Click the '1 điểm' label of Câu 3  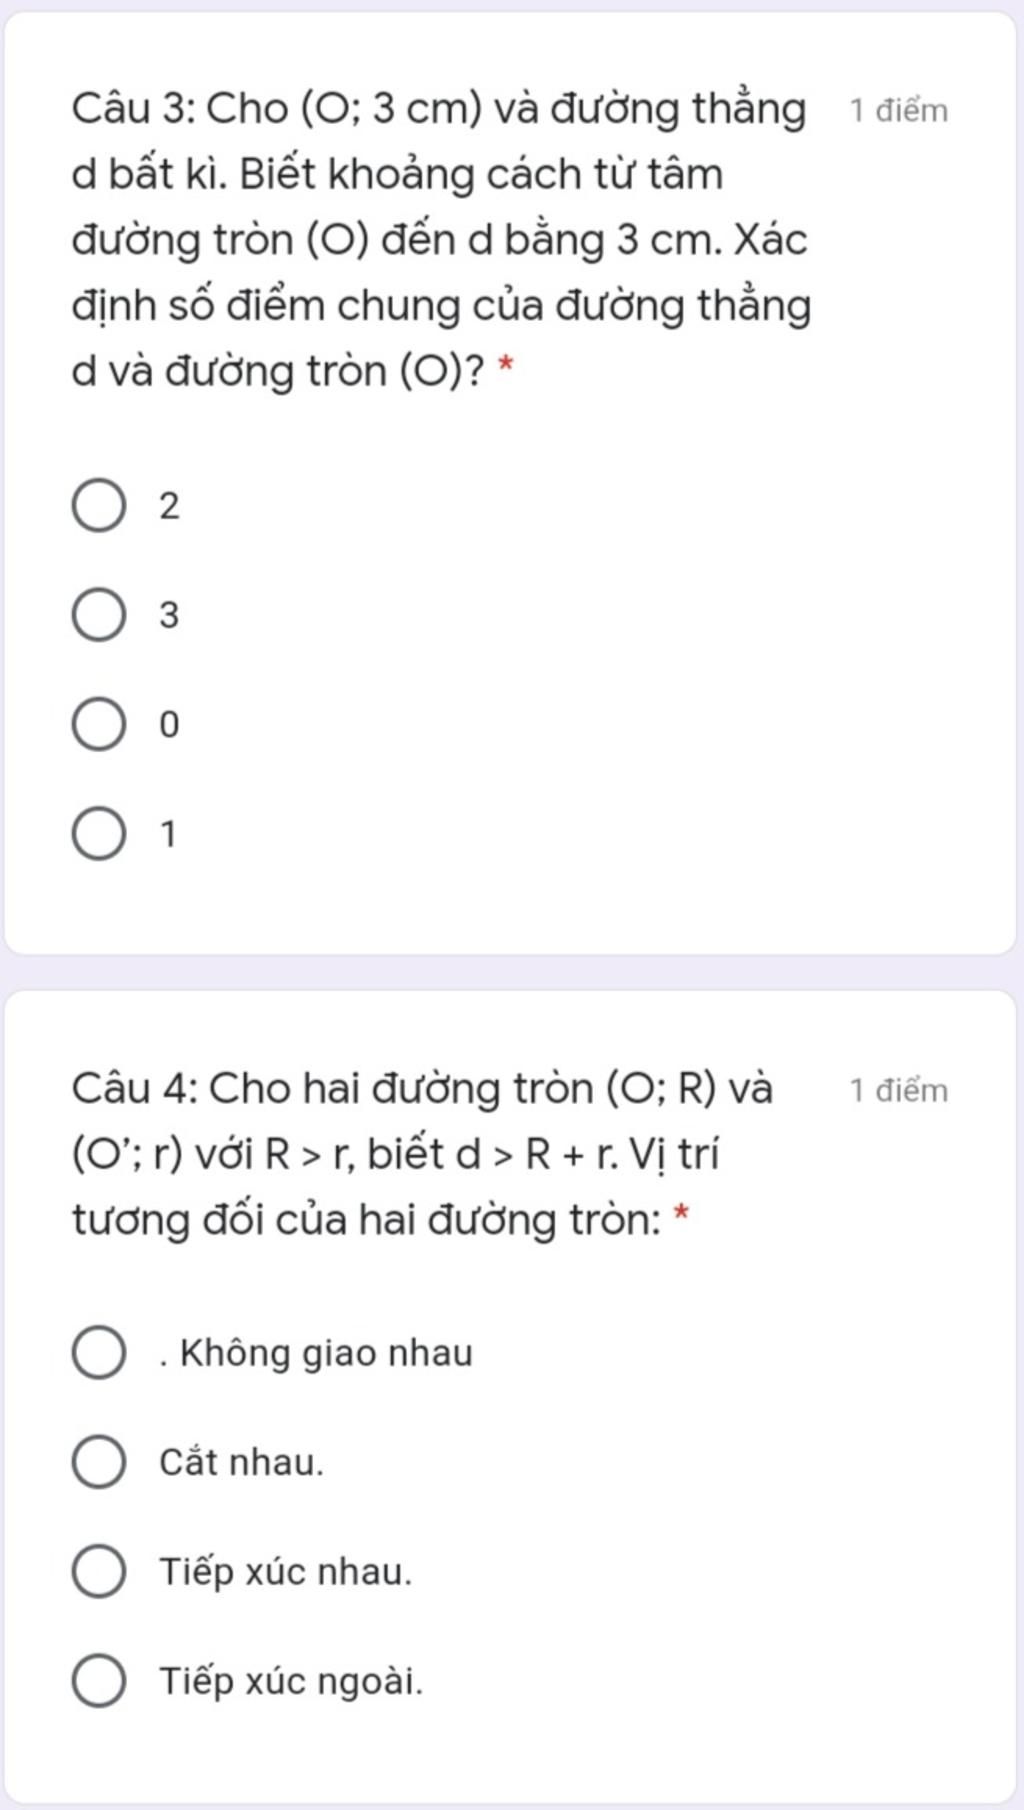898,110
